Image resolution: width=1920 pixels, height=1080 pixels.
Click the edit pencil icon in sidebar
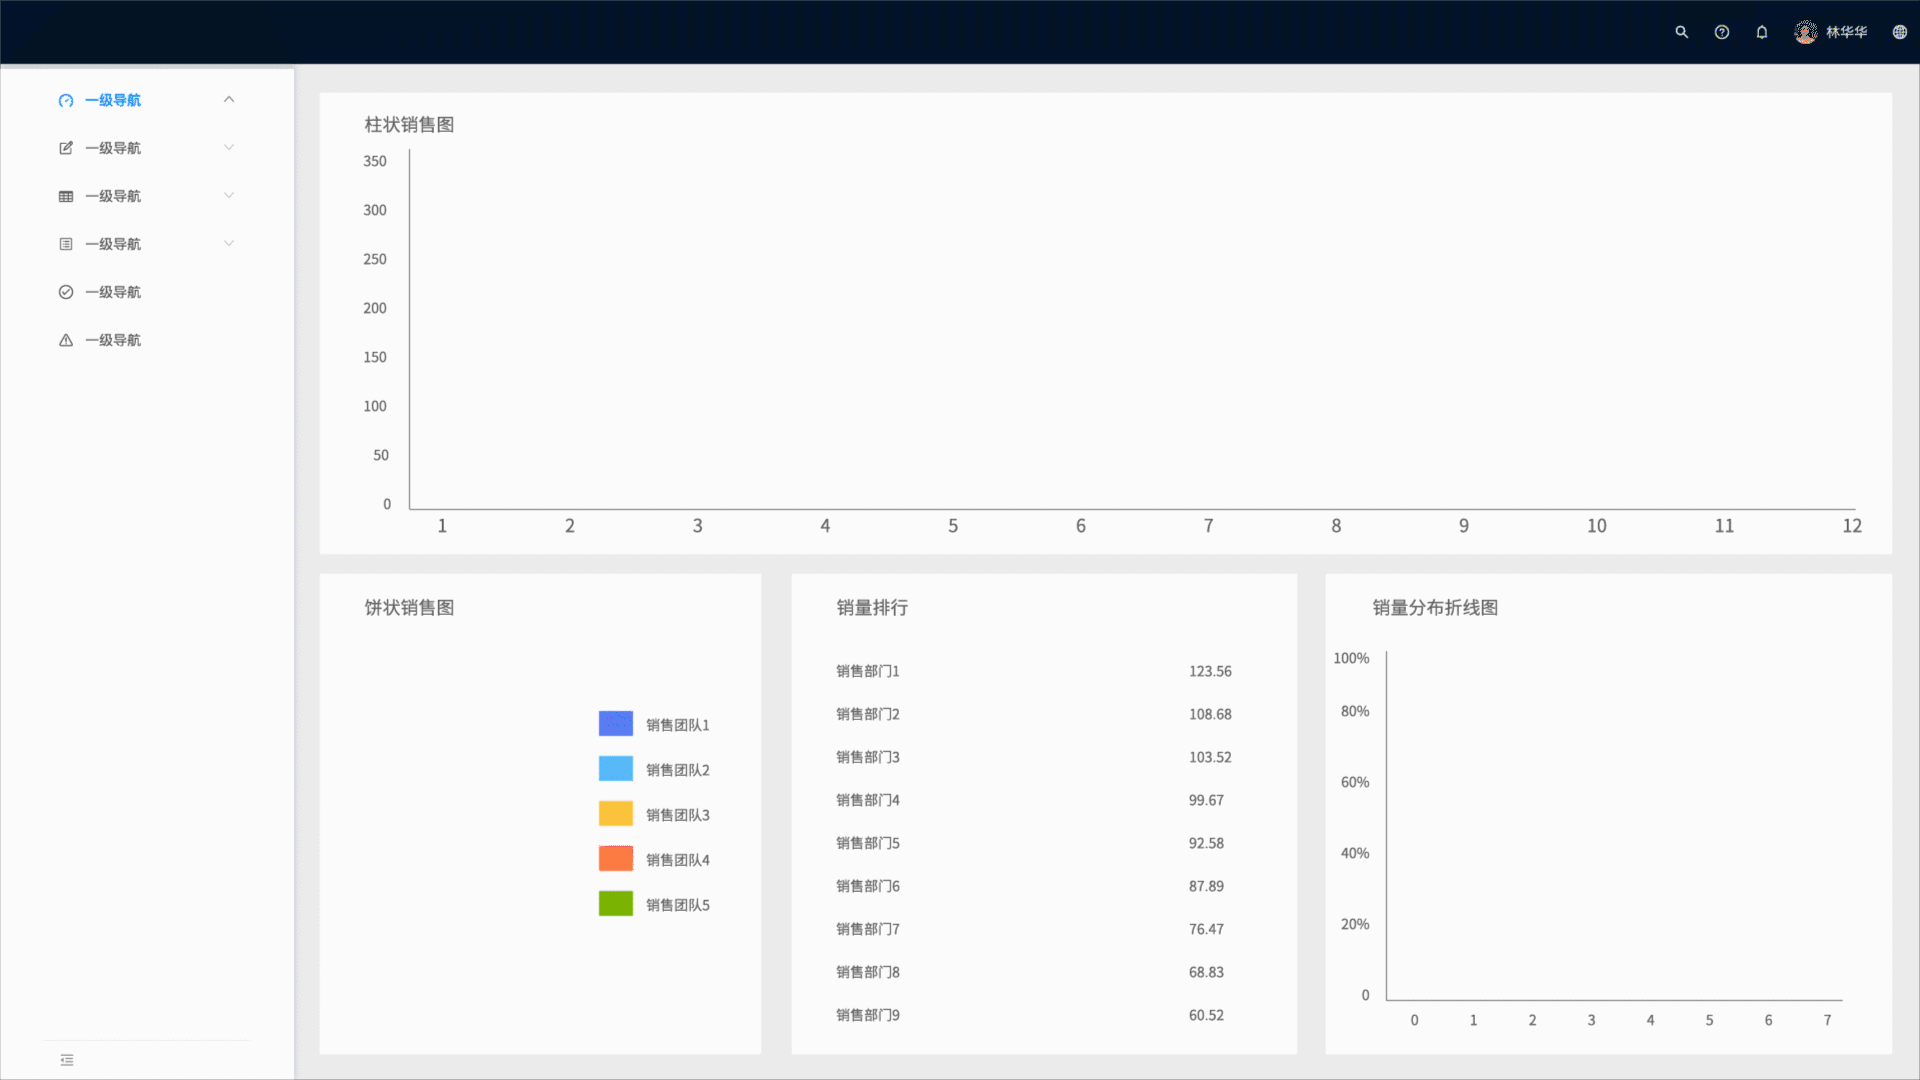pos(66,148)
